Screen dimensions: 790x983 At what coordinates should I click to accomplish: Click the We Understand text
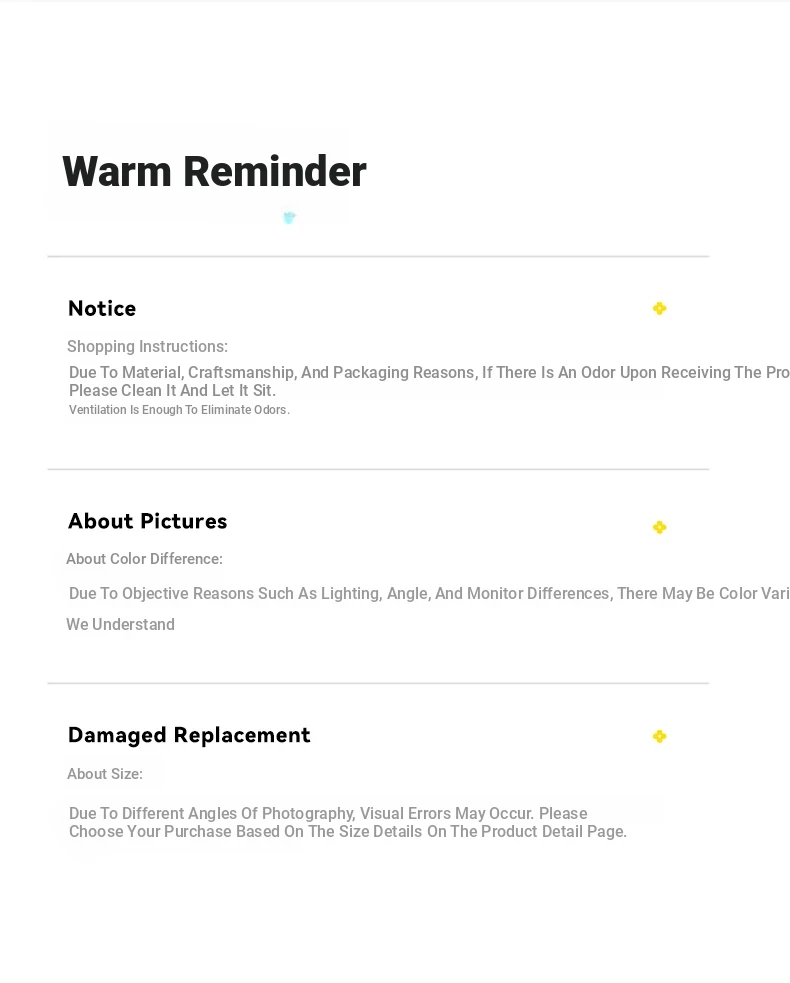[x=120, y=624]
